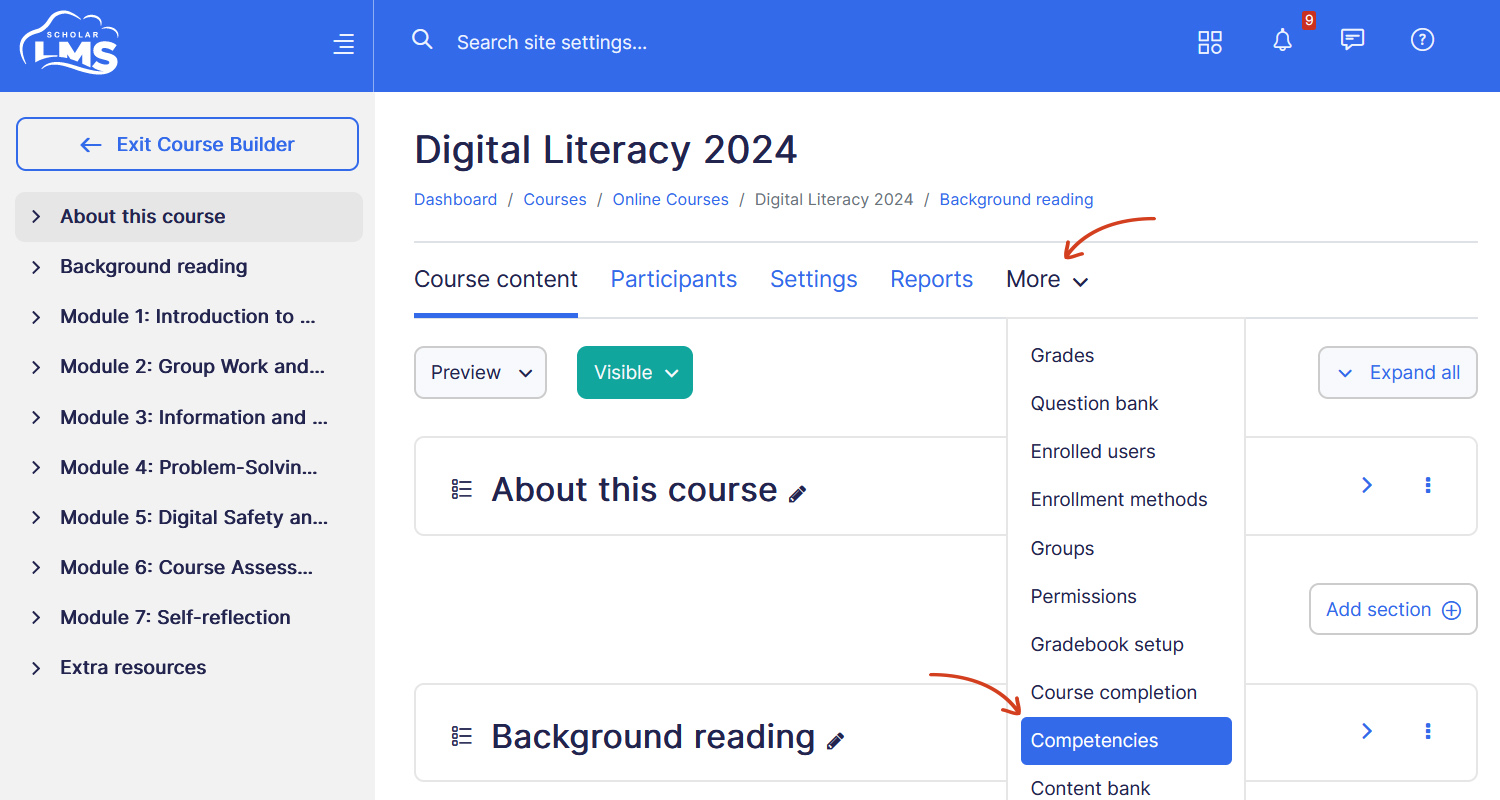
Task: Switch to the Participants tab
Action: [673, 280]
